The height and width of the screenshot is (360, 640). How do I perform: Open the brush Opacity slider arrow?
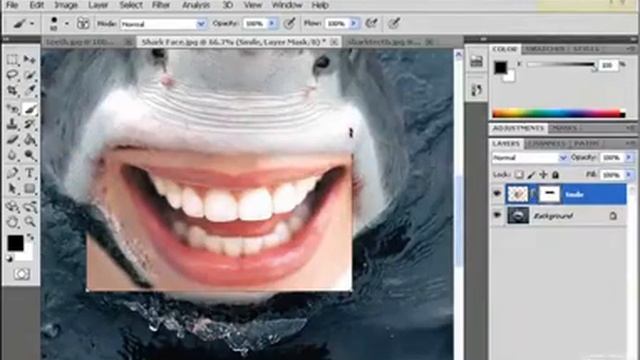(272, 24)
